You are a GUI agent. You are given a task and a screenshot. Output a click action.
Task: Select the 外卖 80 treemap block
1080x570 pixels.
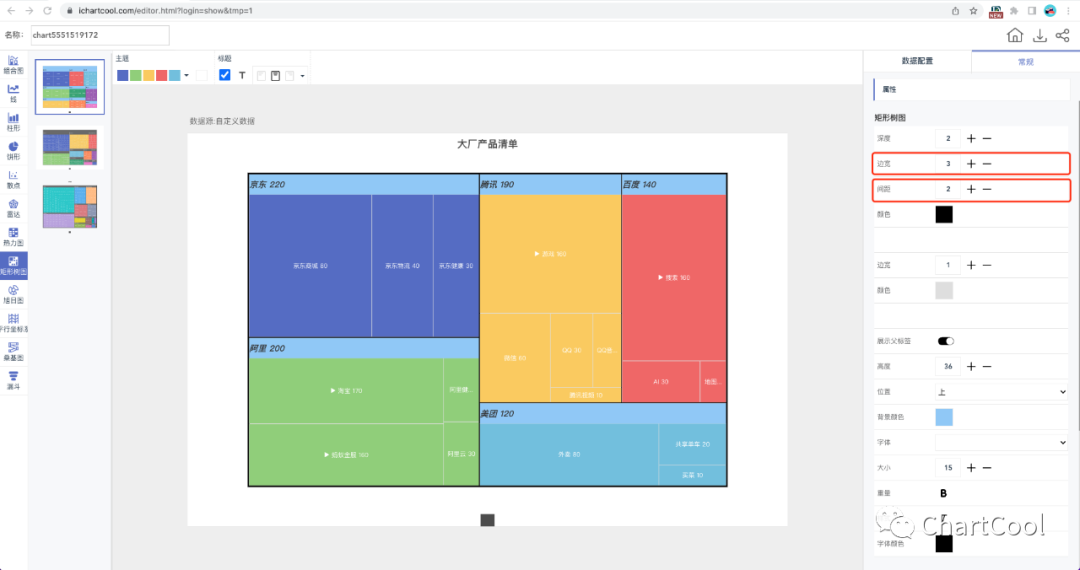569,454
